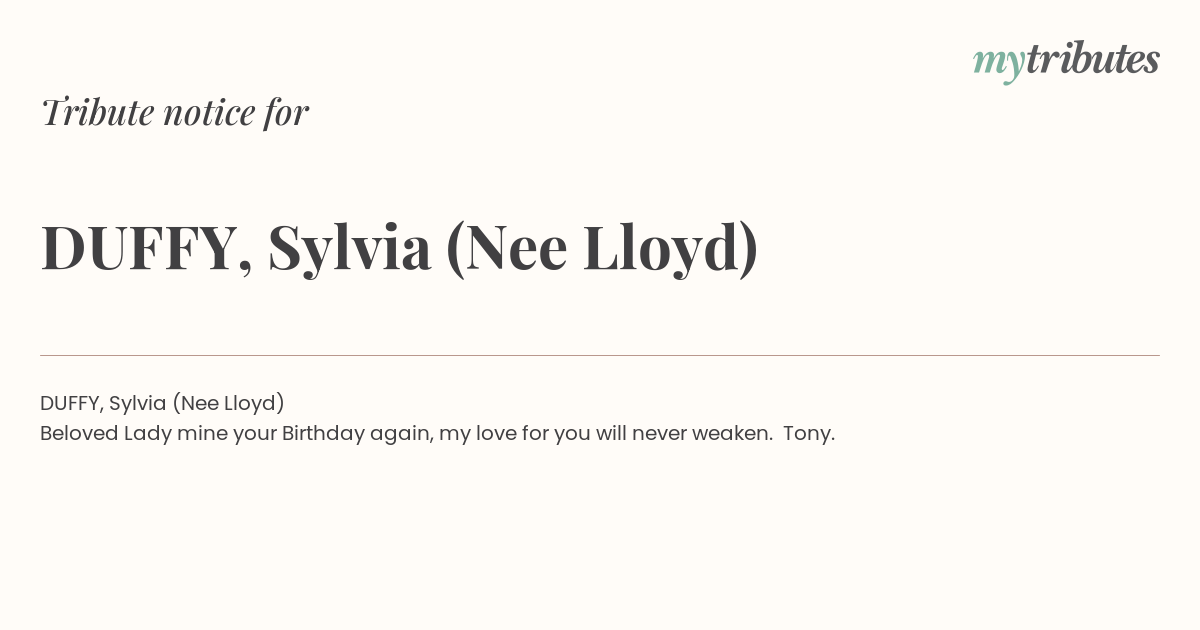The width and height of the screenshot is (1200, 630).
Task: Click "(Nee Lloyd)" in the large title
Action: point(601,249)
